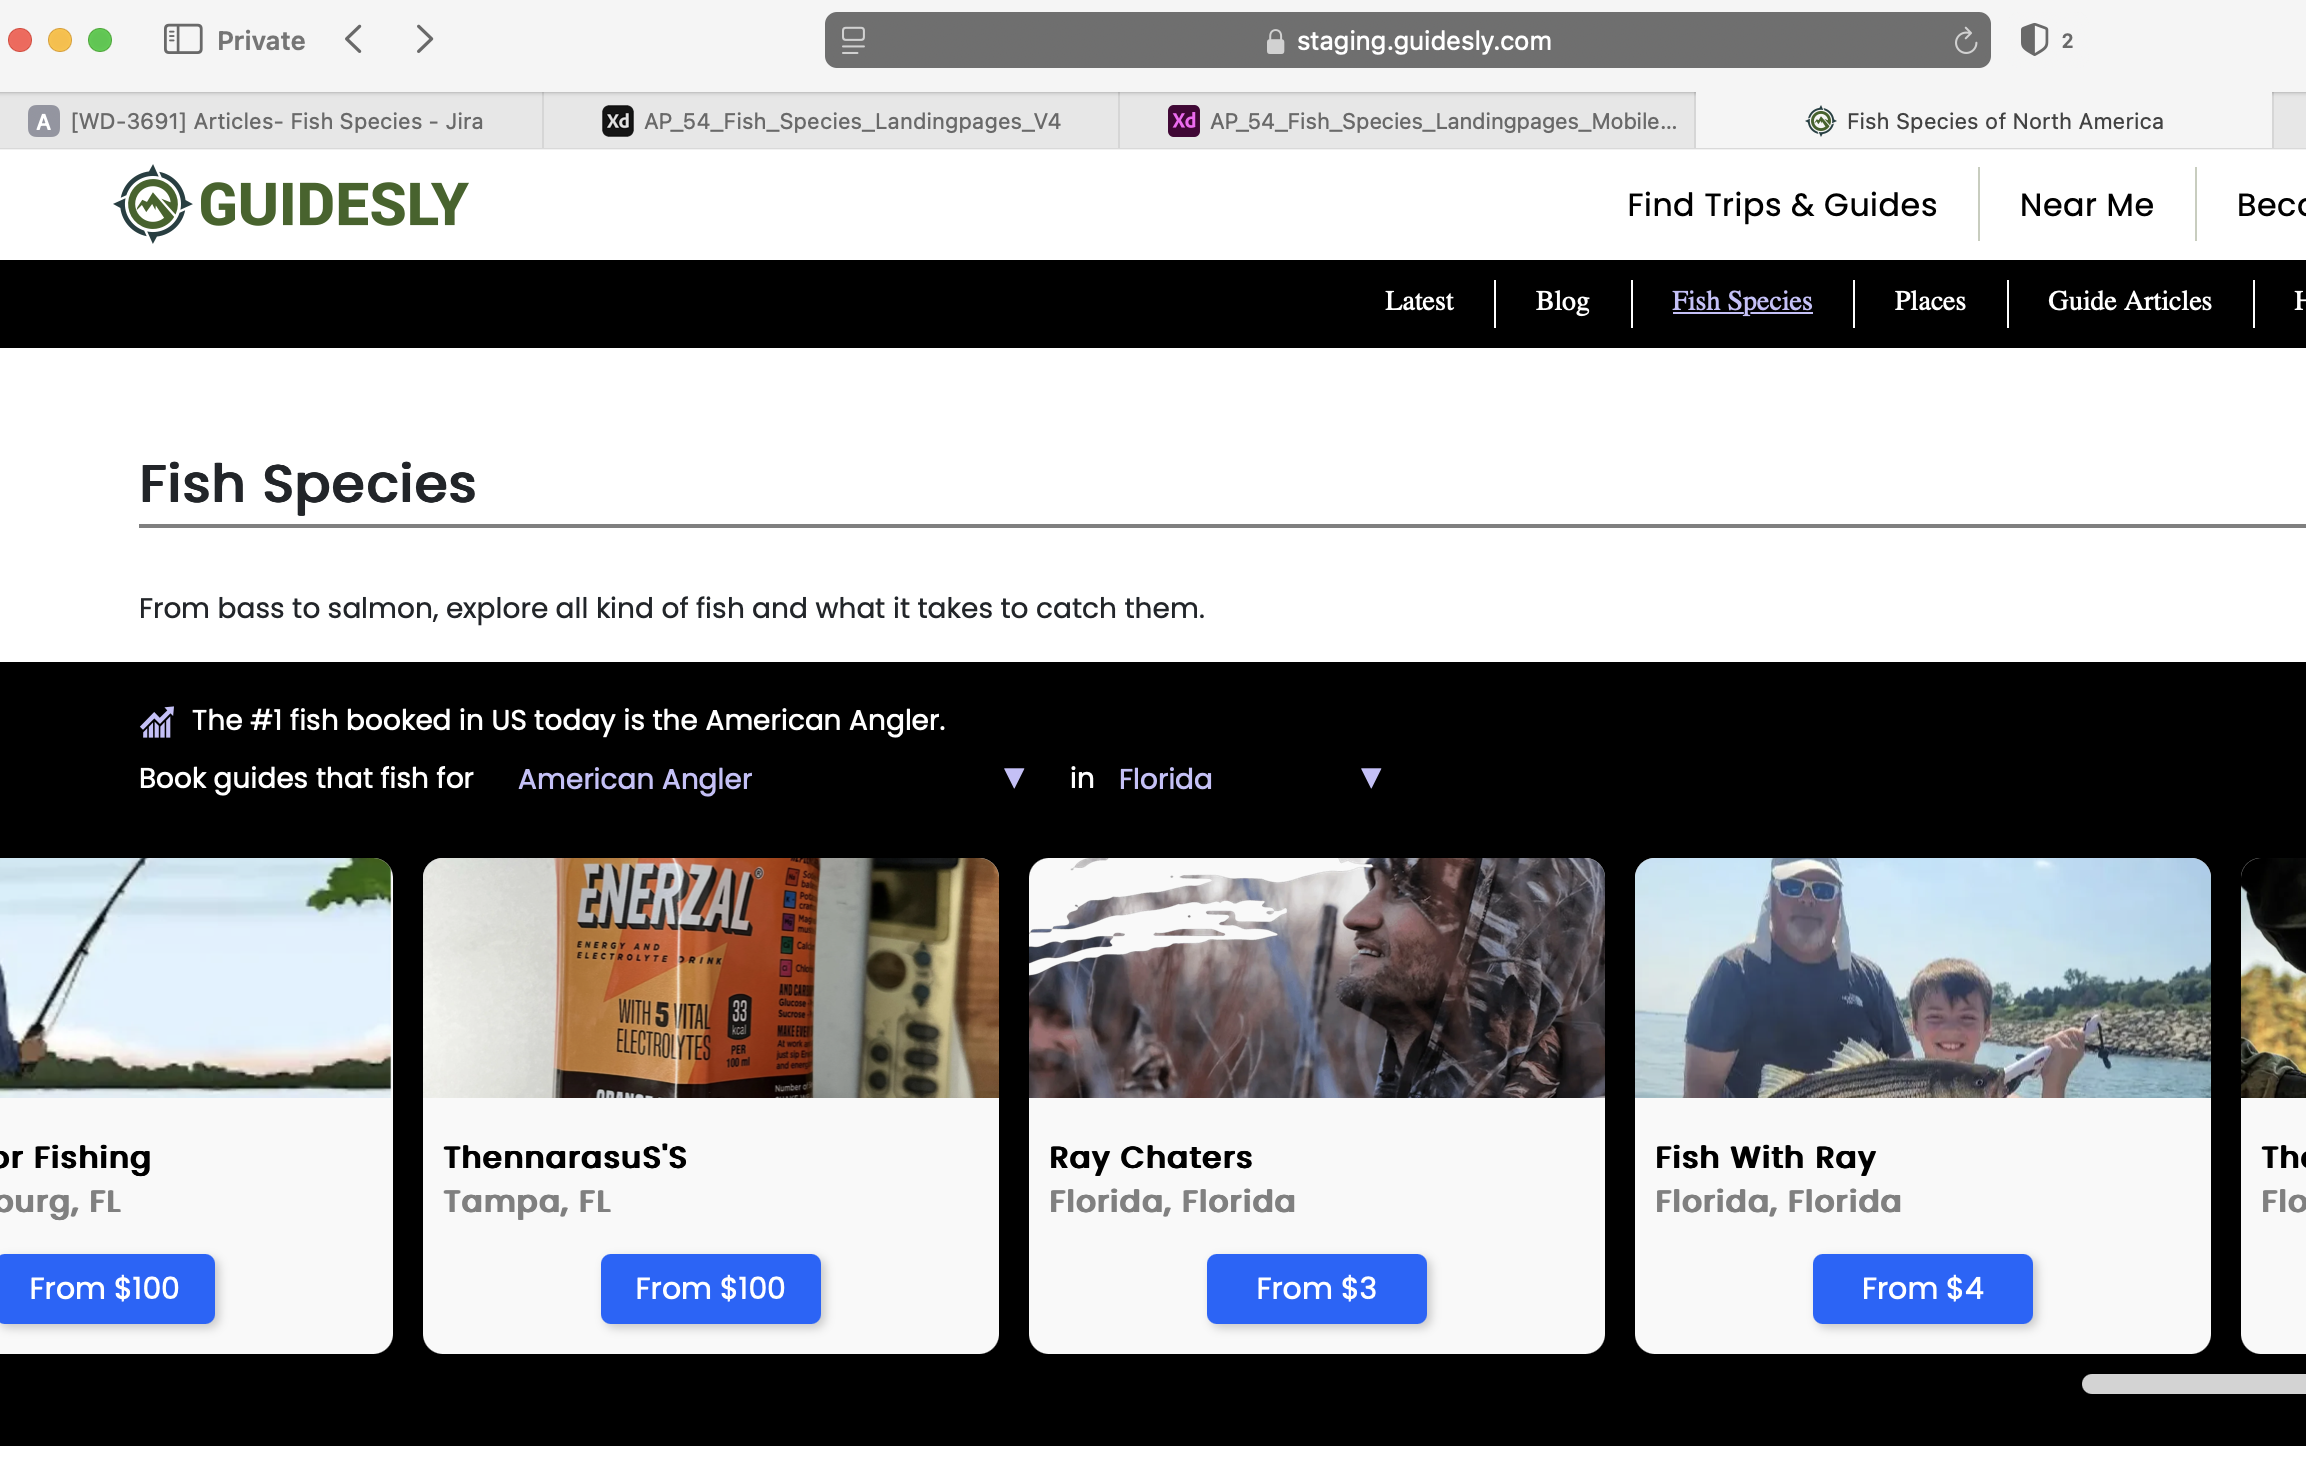The height and width of the screenshot is (1466, 2306).
Task: Click the browser forward arrow
Action: point(425,40)
